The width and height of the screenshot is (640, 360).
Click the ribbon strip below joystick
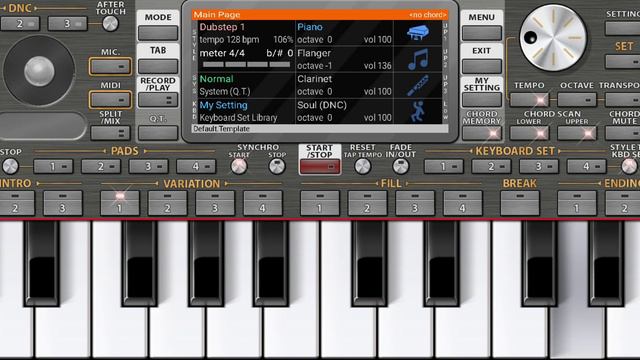43,126
